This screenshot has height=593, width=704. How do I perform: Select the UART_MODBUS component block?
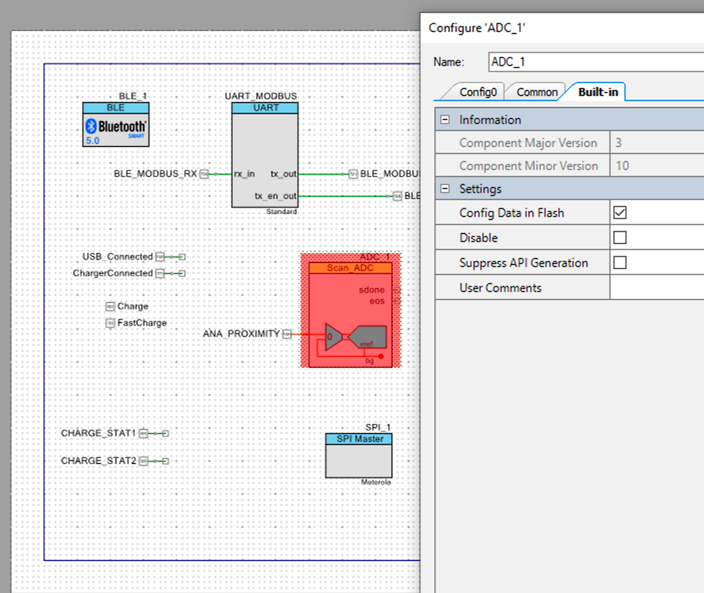click(x=265, y=155)
